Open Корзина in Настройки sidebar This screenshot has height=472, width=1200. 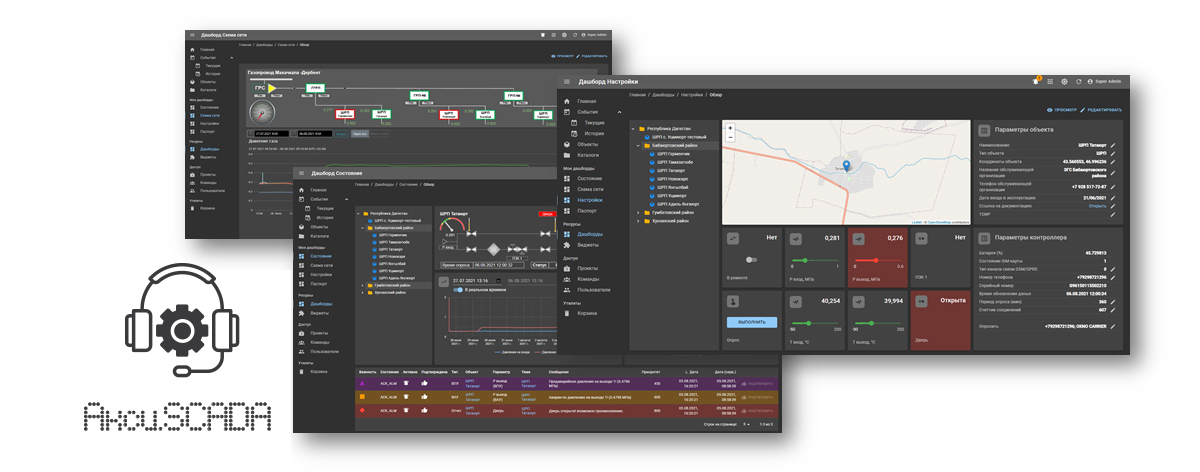click(x=587, y=312)
